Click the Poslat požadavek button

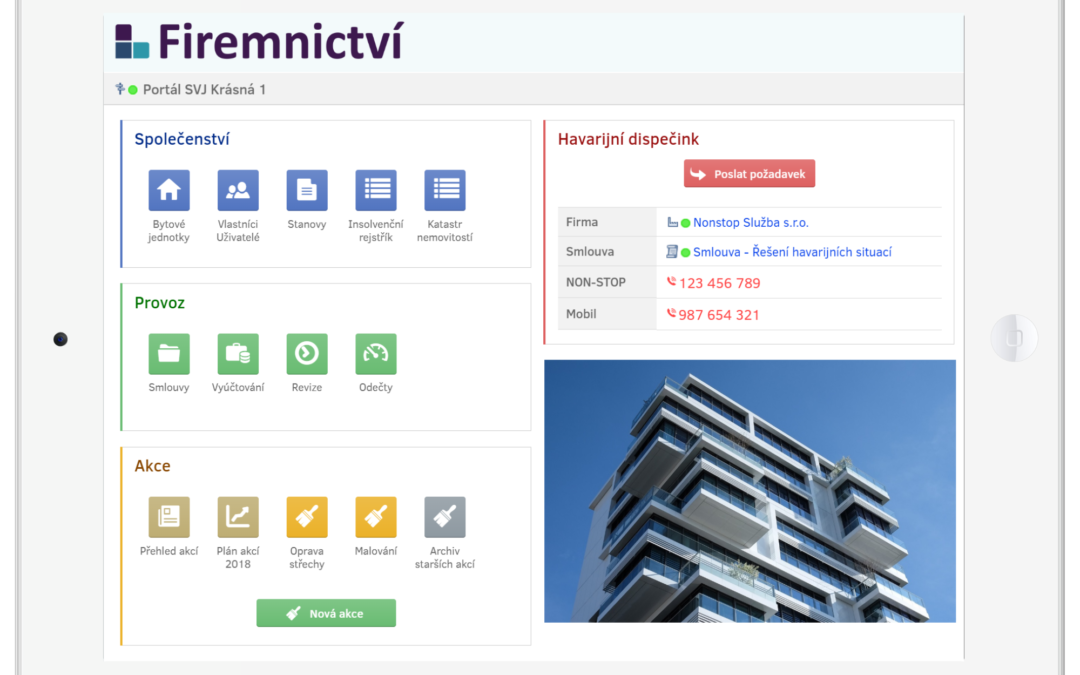749,174
